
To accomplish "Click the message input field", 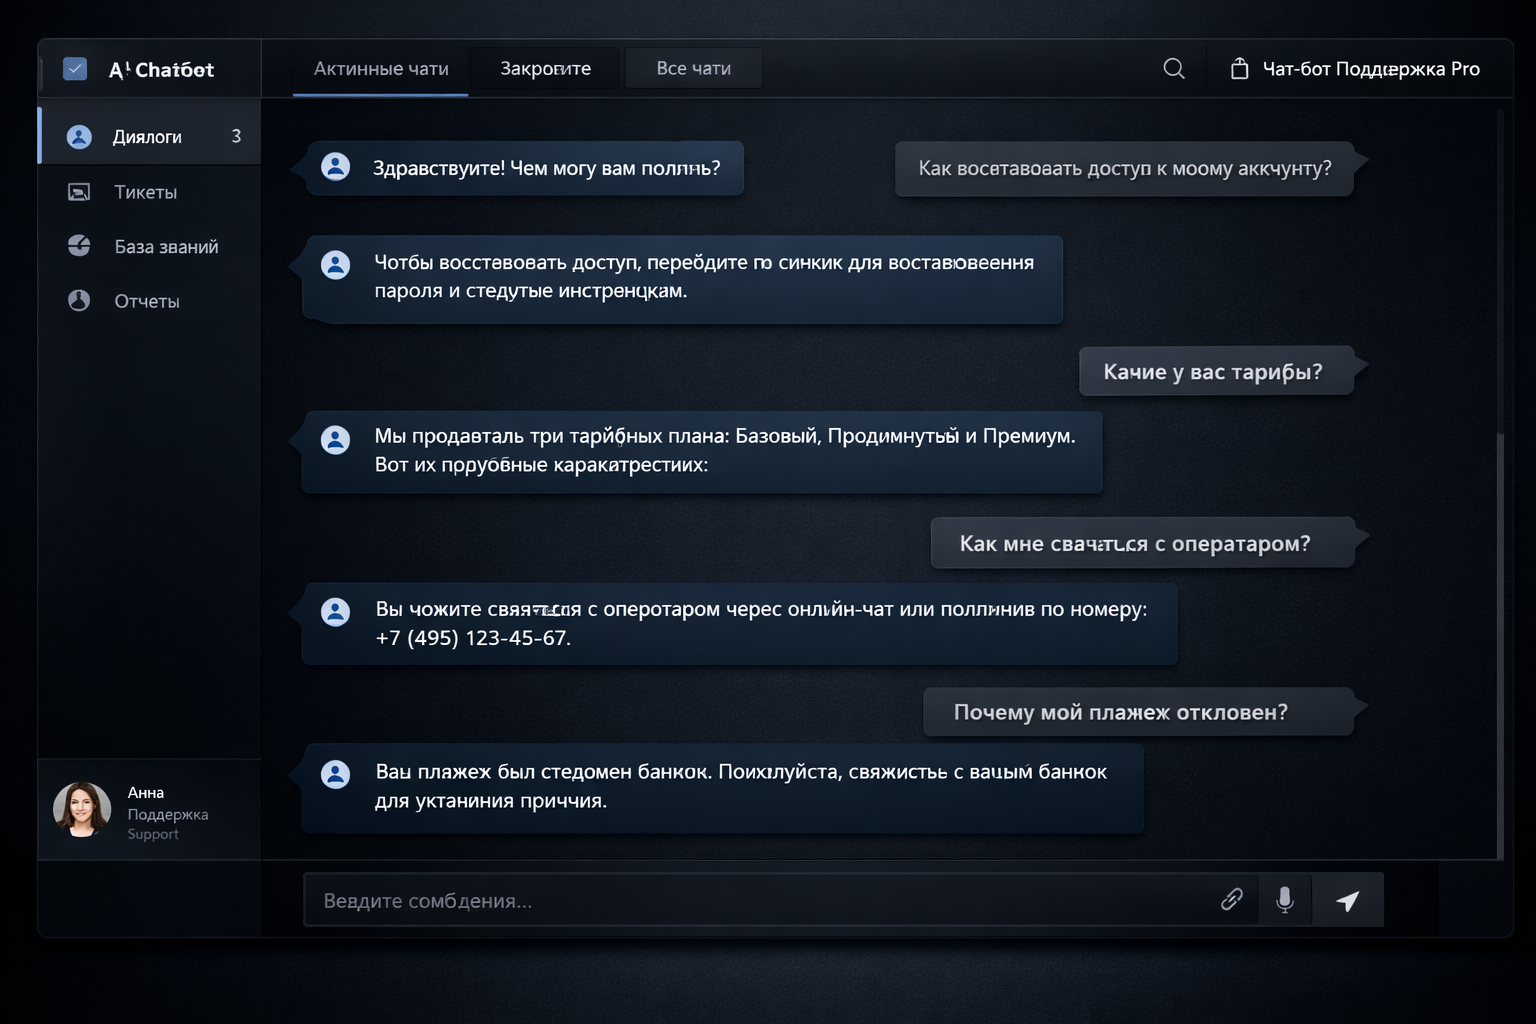I will point(760,900).
